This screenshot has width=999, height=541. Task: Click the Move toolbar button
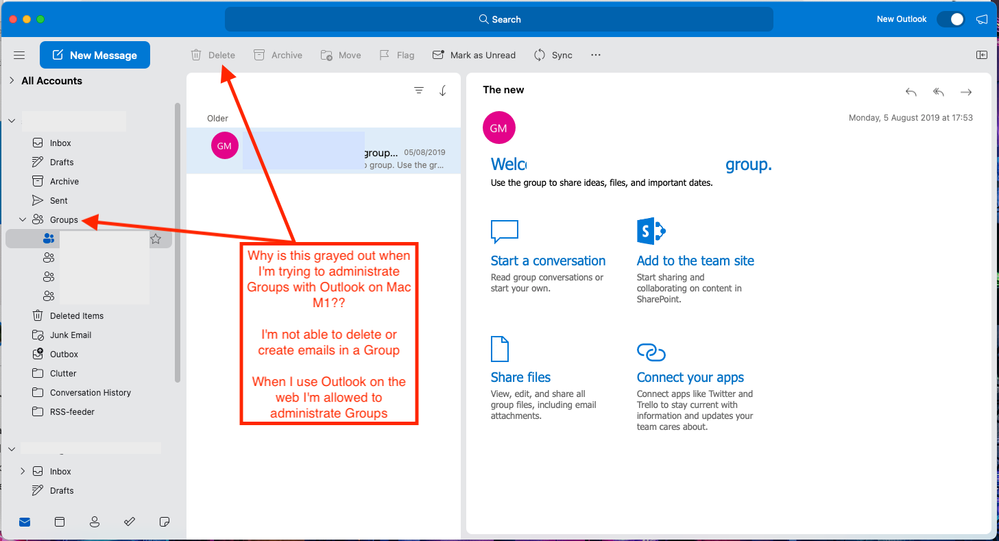point(341,55)
